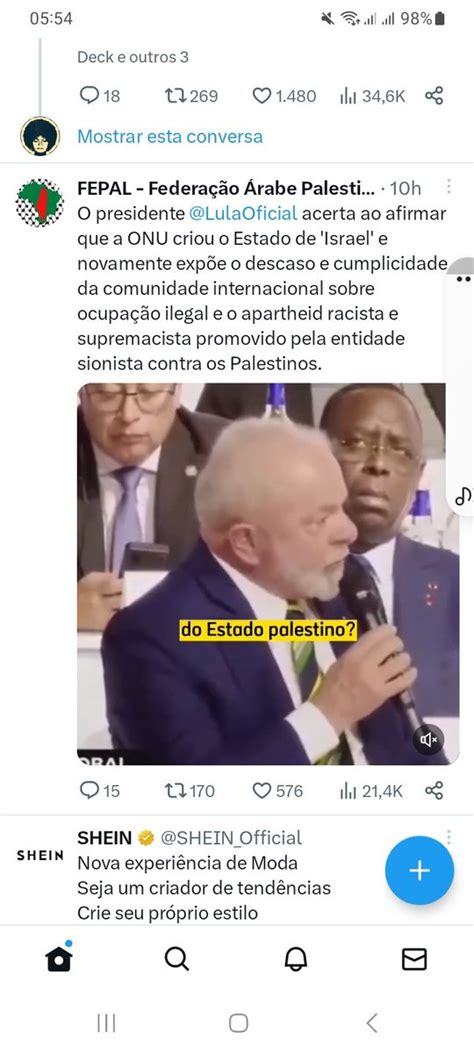474x1053 pixels.
Task: Retweet the top post with 269 reposts
Action: coord(191,96)
